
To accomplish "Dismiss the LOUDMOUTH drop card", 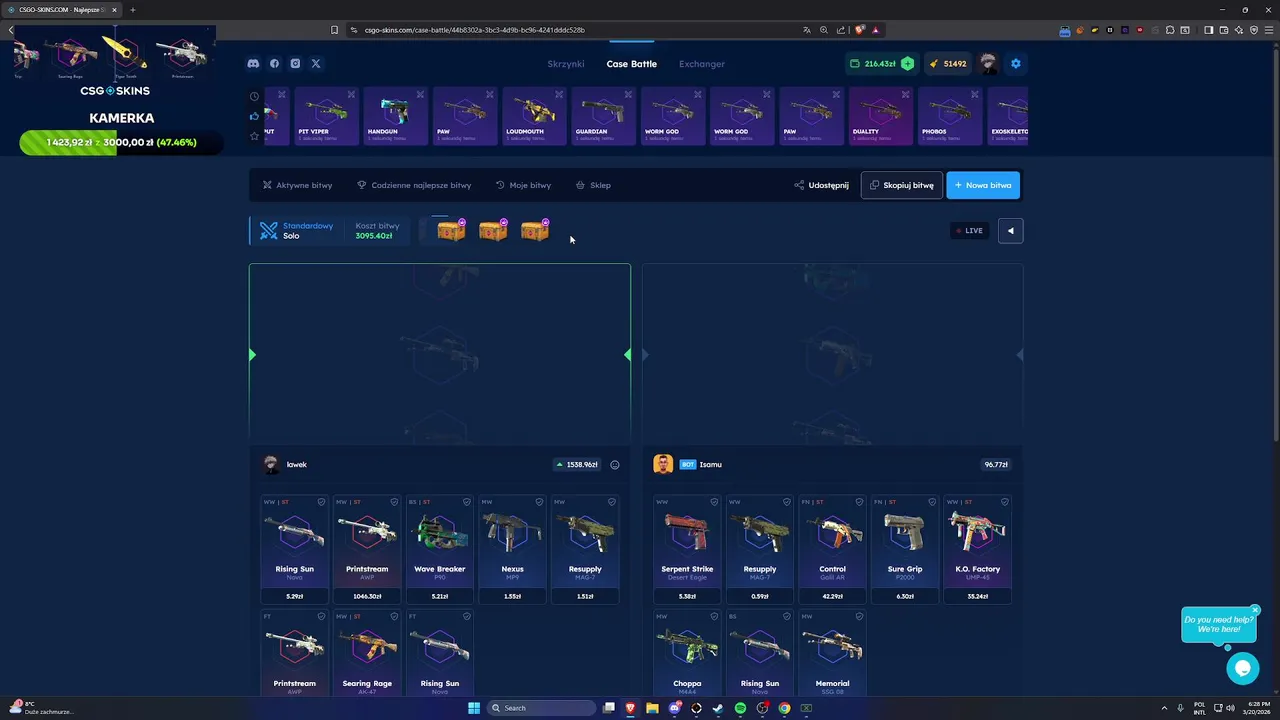I will (558, 95).
